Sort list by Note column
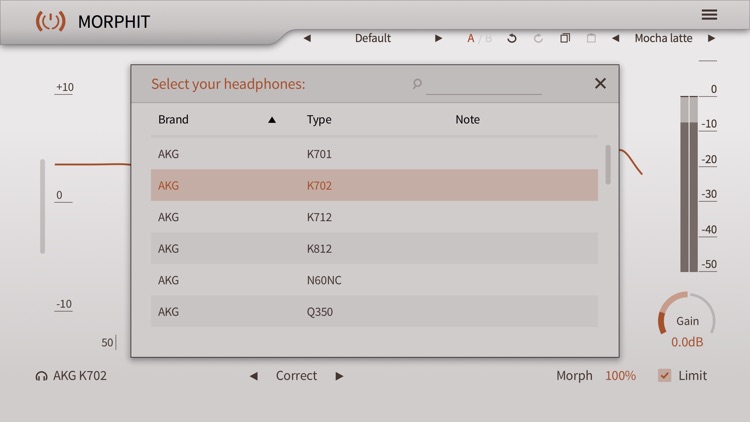 click(x=467, y=120)
